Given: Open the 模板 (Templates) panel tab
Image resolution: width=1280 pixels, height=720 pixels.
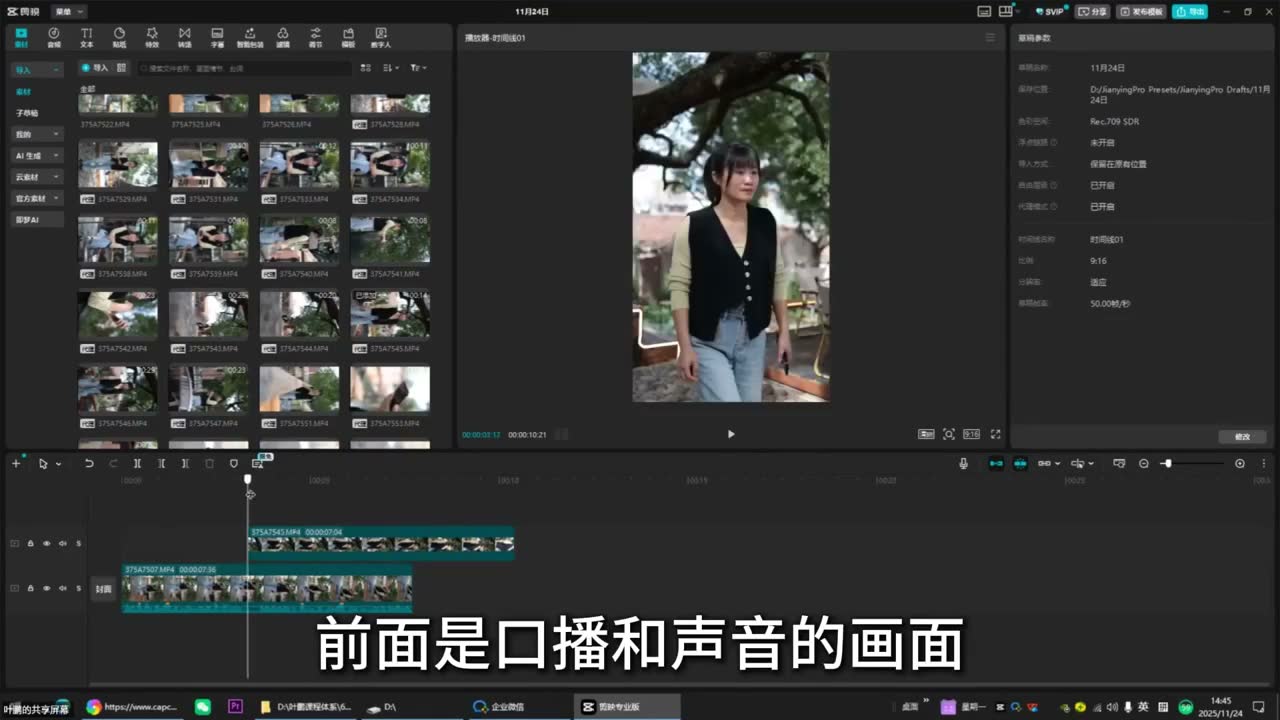Looking at the screenshot, I should (x=348, y=38).
